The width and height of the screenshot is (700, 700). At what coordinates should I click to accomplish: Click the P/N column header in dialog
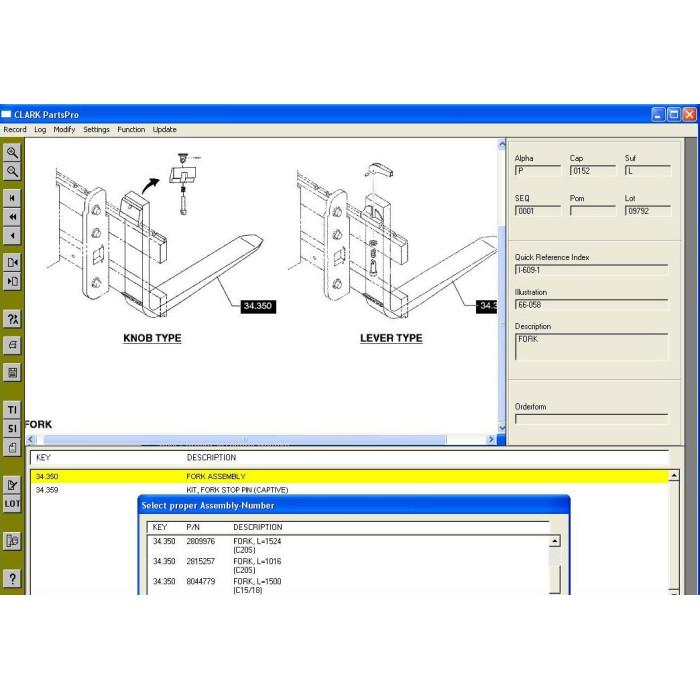[x=193, y=527]
